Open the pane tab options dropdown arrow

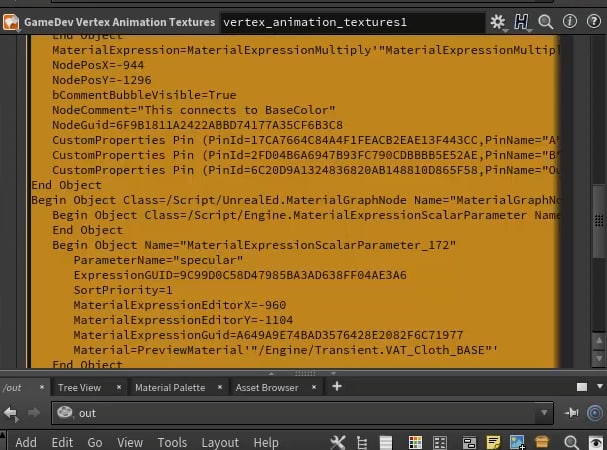(600, 386)
